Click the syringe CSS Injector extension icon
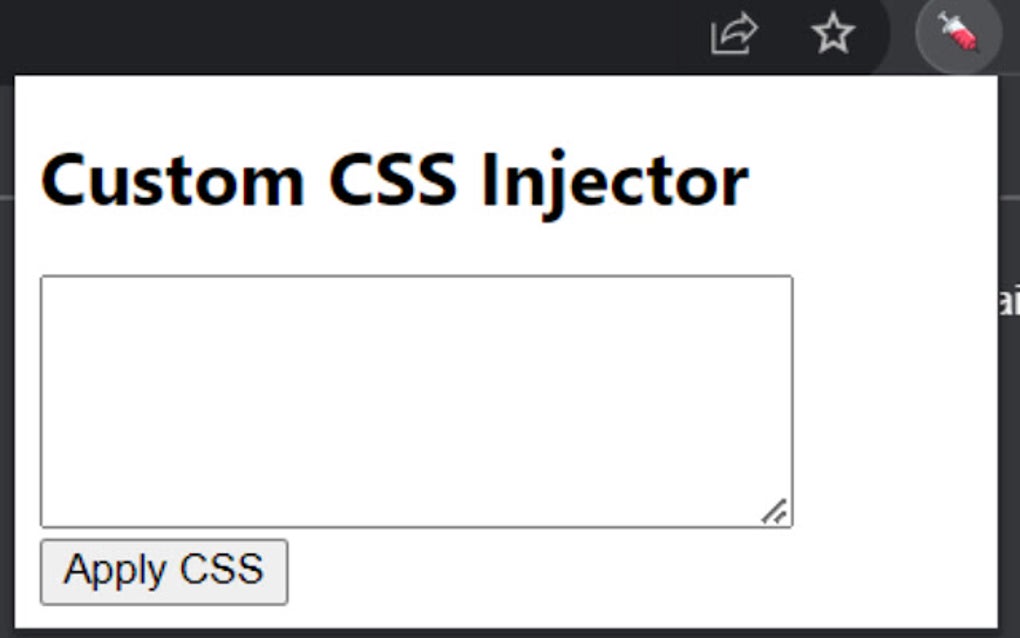1020x638 pixels. click(x=957, y=36)
